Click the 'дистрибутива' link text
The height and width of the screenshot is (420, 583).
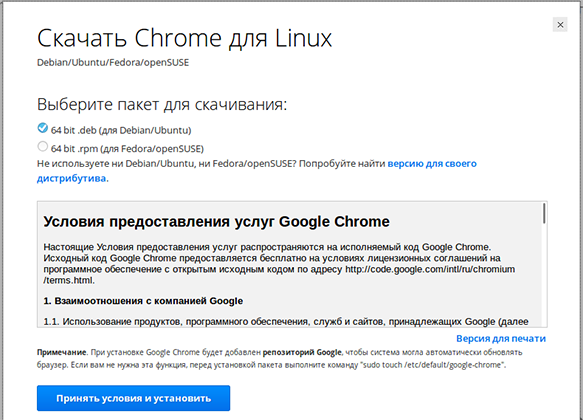coord(71,178)
